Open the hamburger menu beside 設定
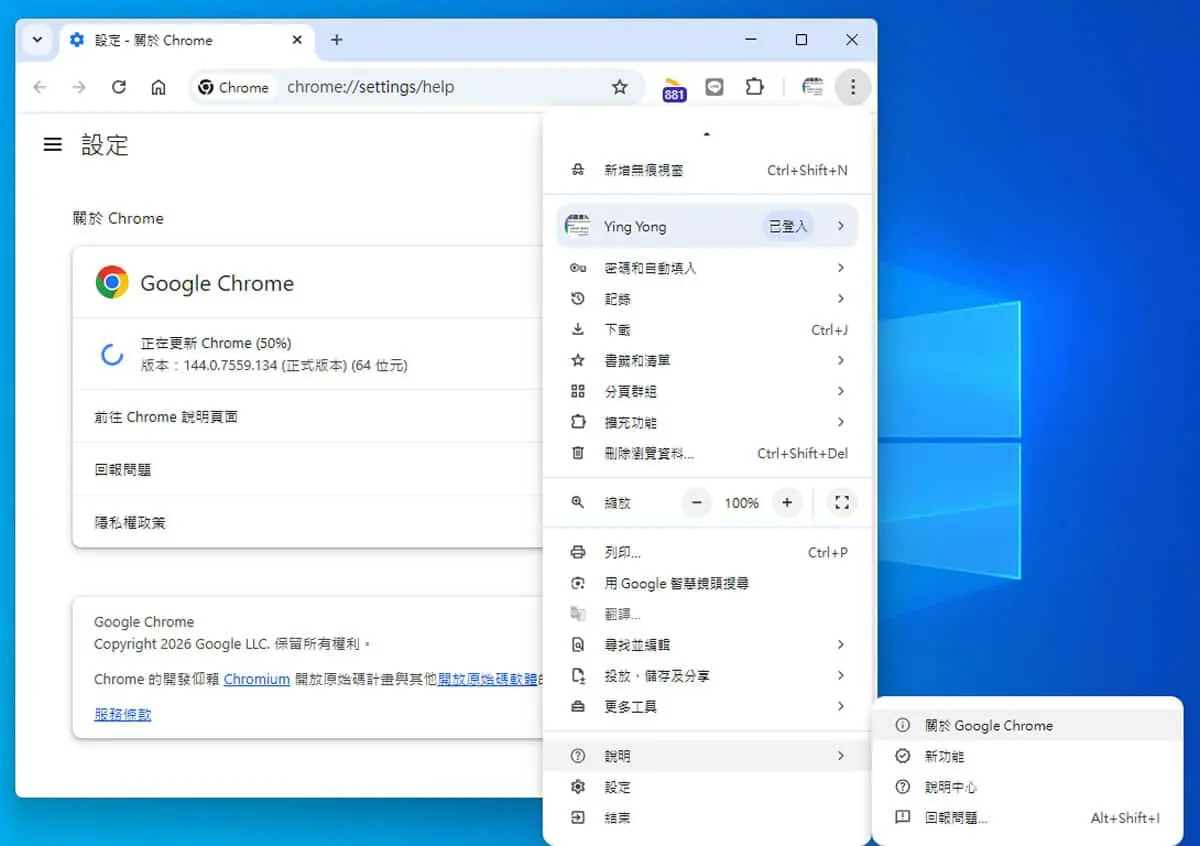The image size is (1200, 846). pos(53,145)
